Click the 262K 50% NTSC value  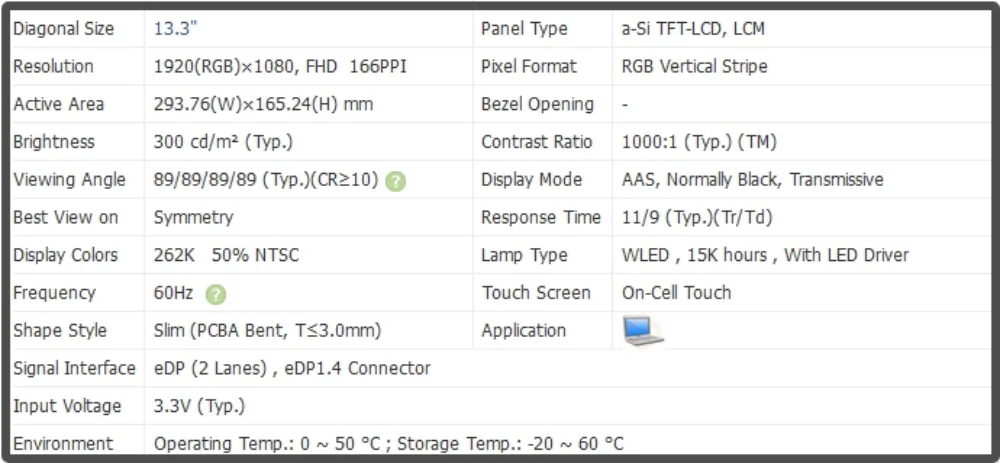[x=226, y=255]
